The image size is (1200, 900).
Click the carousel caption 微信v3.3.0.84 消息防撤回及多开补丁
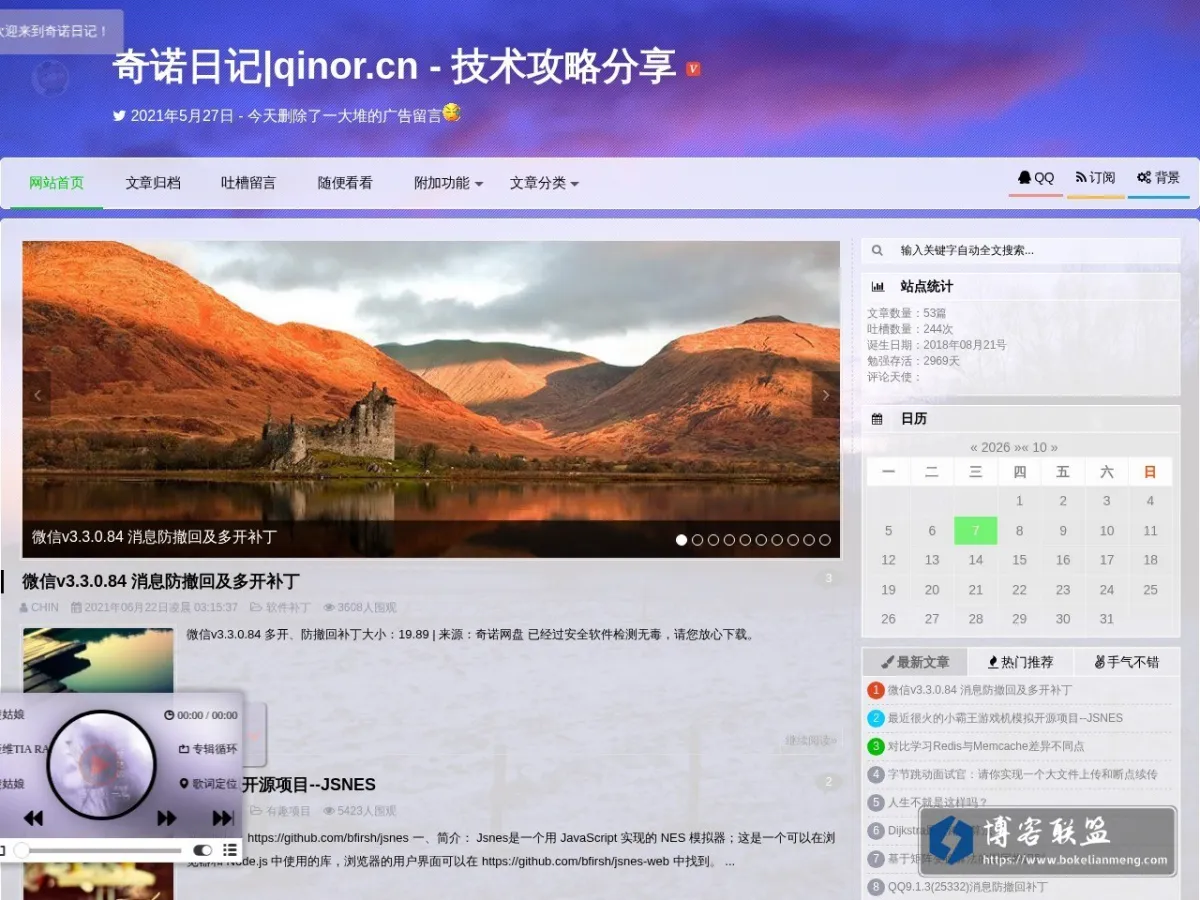154,537
